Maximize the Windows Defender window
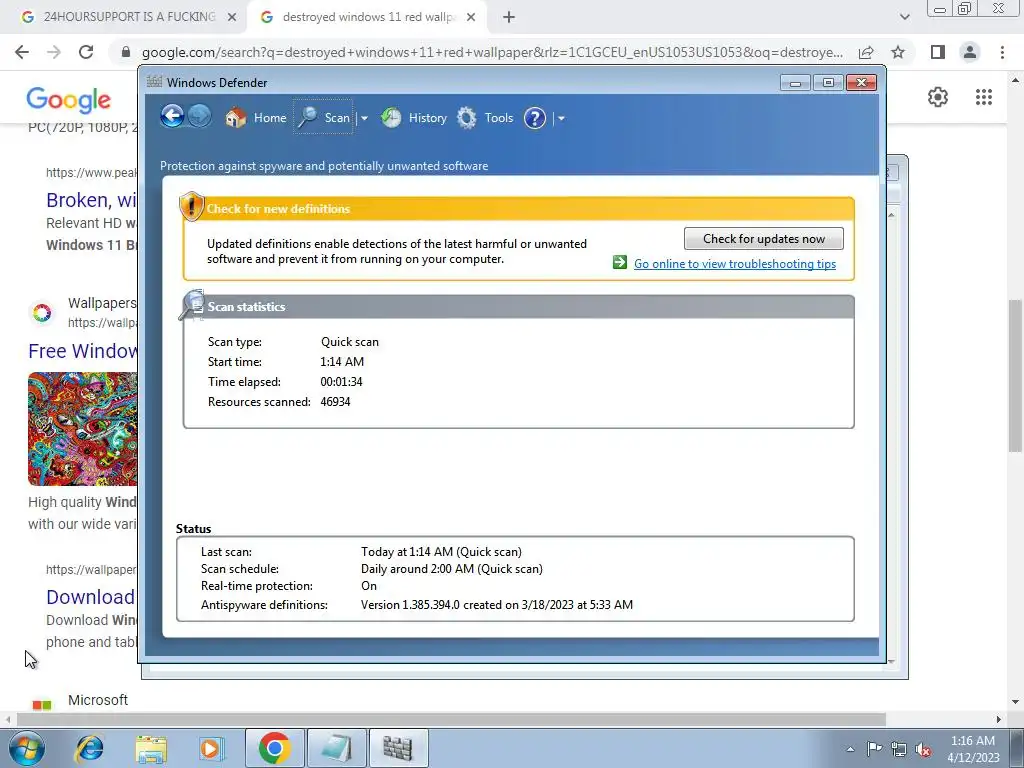1024x768 pixels. pos(828,82)
